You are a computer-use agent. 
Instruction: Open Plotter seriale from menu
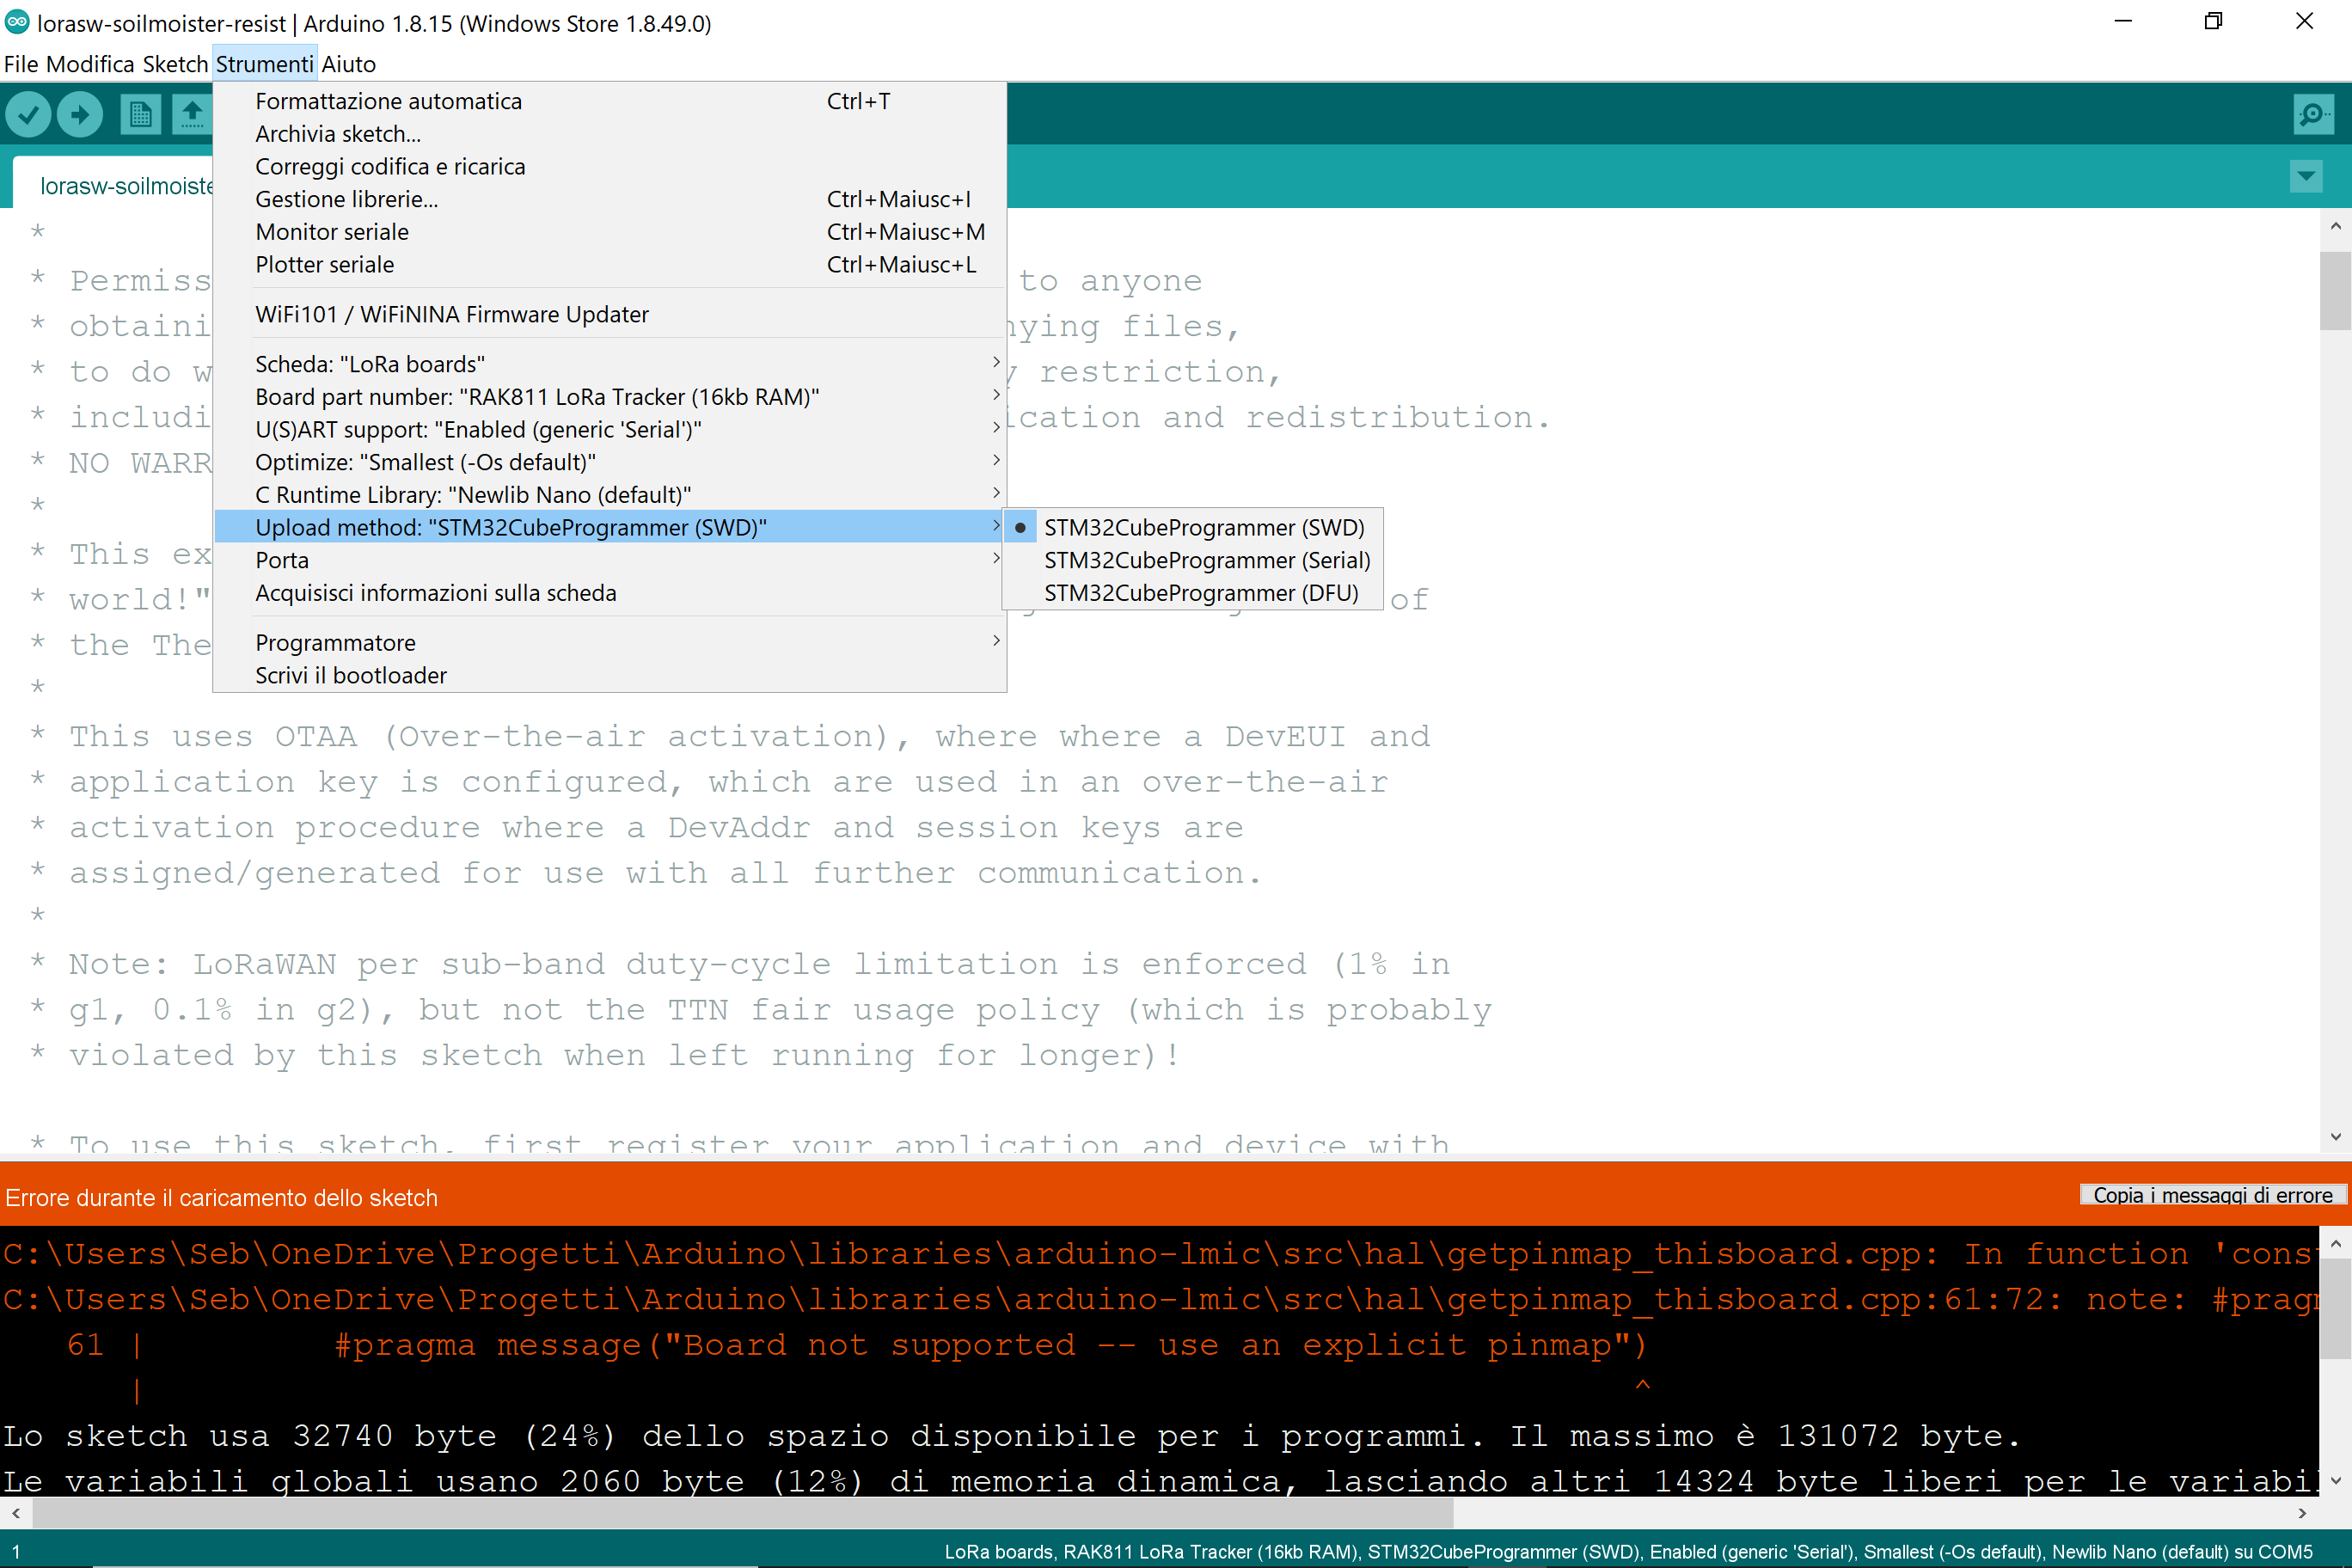[x=610, y=265]
